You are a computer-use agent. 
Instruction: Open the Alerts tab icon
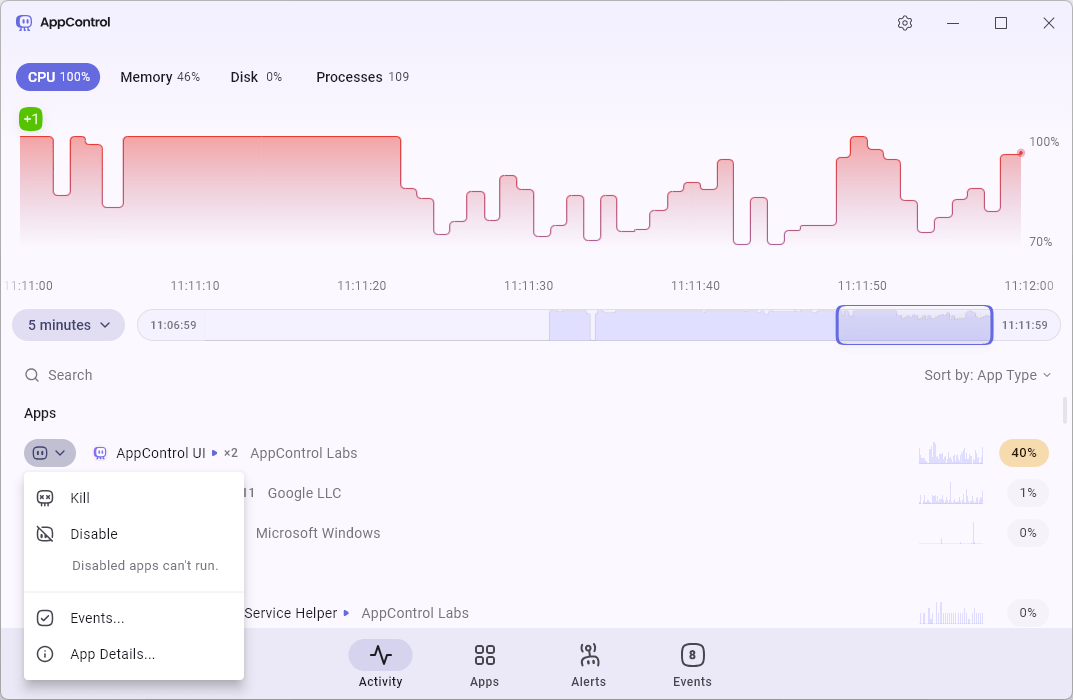point(589,656)
